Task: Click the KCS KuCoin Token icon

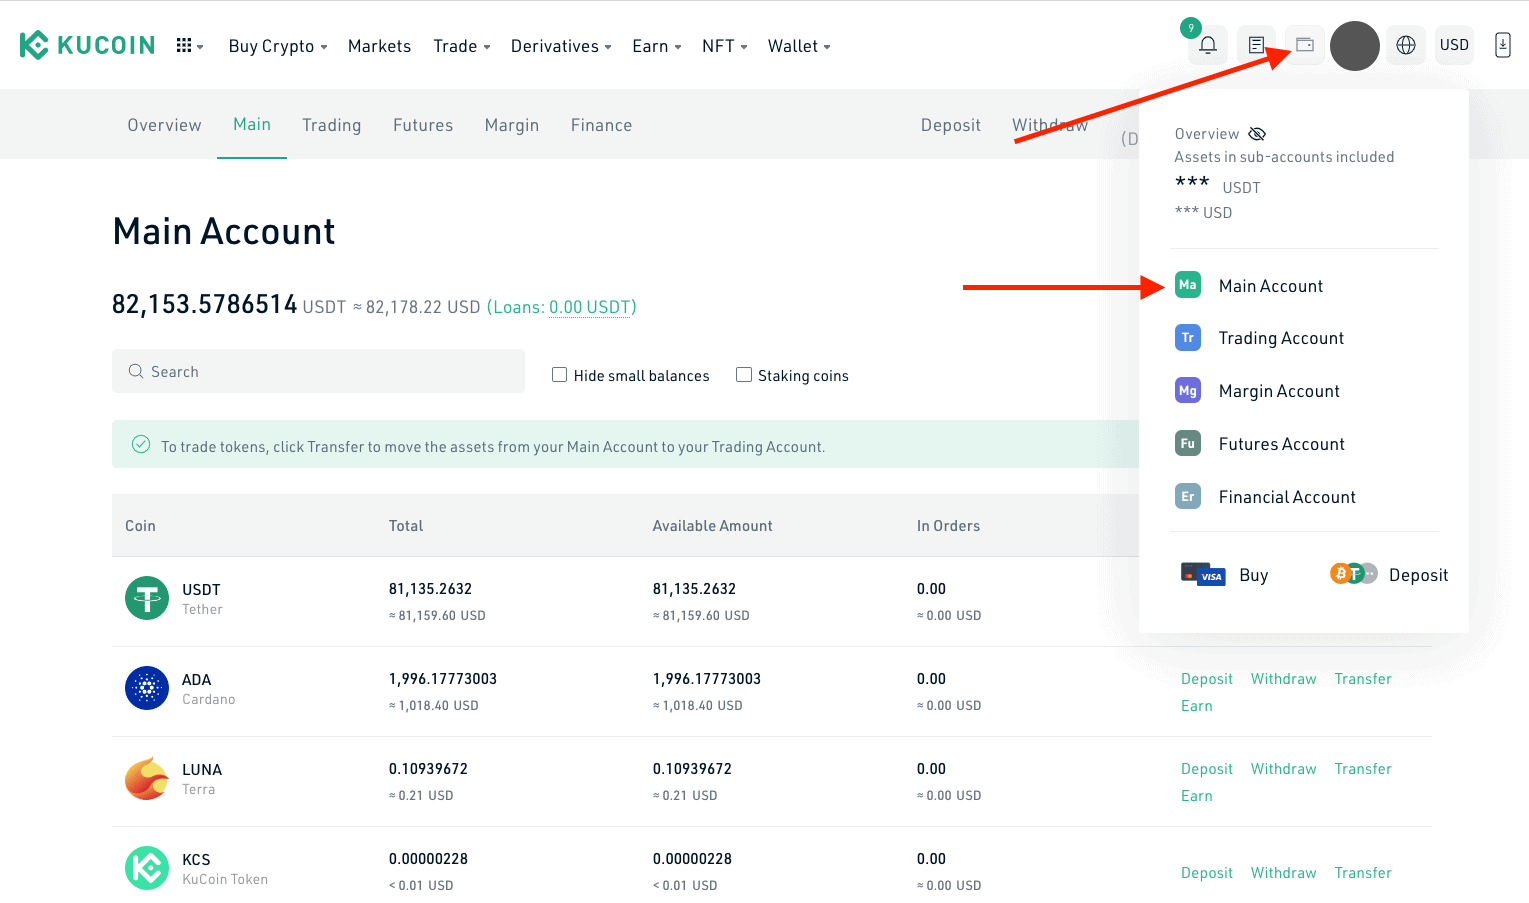Action: (147, 868)
